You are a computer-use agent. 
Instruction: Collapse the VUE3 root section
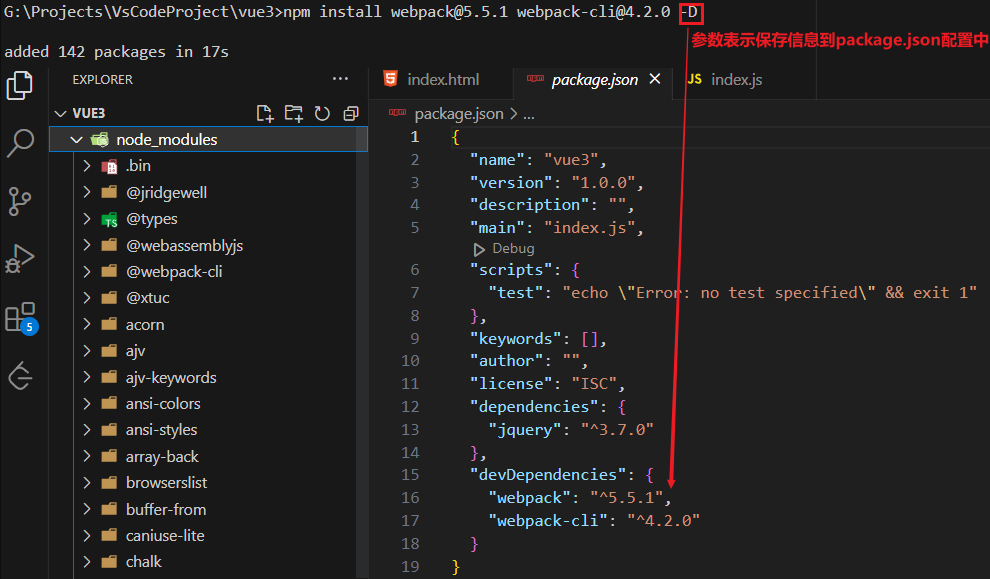(x=61, y=114)
